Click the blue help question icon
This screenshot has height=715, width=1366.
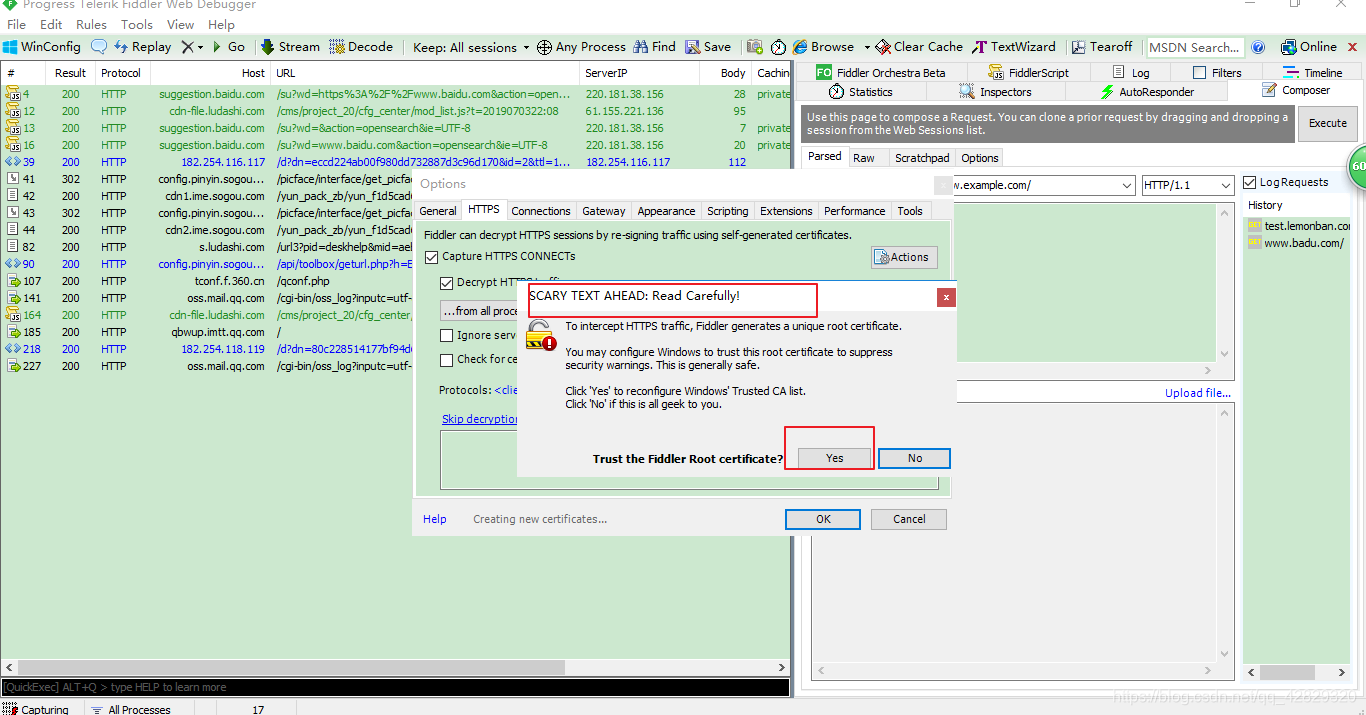point(1258,47)
